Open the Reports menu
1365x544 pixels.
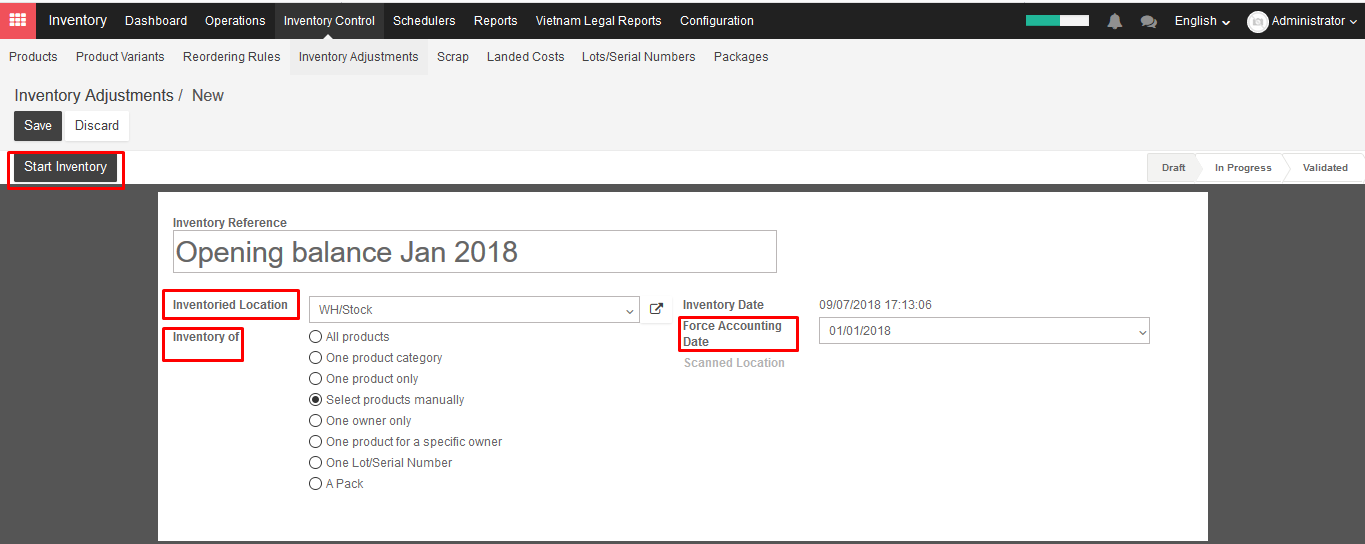(496, 21)
